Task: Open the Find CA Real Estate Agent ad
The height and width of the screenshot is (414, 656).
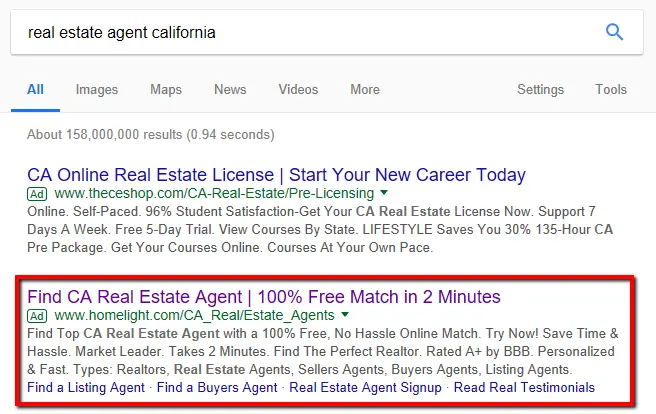Action: [x=264, y=297]
